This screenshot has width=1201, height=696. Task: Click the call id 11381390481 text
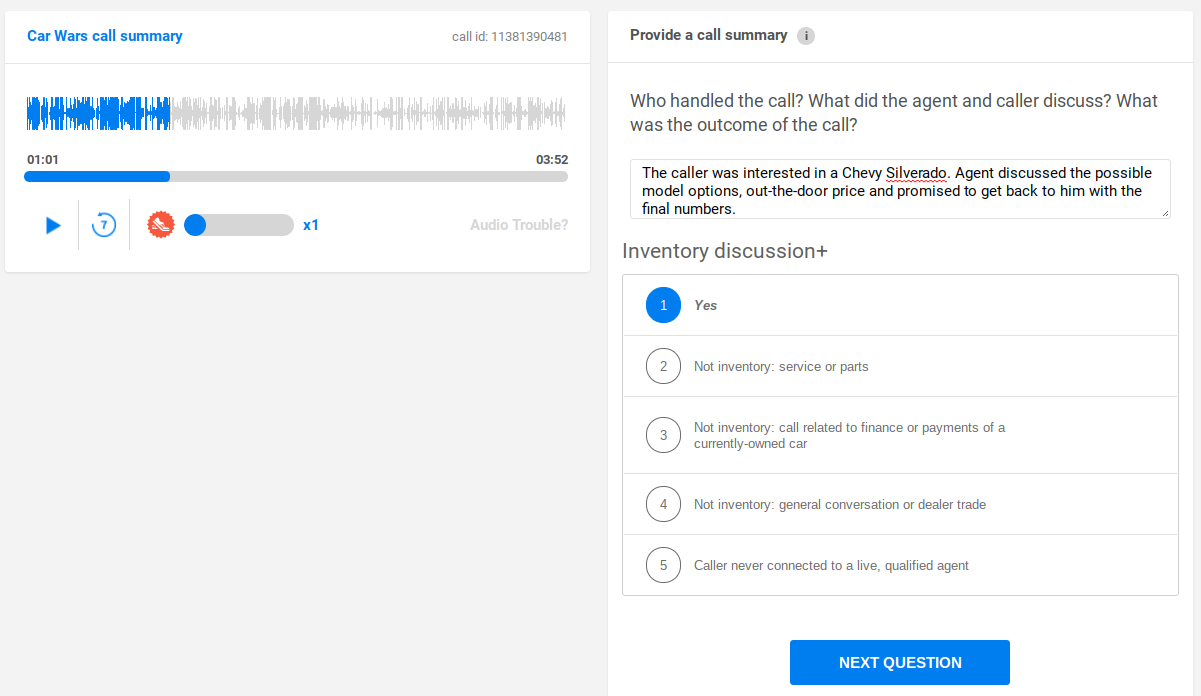pos(510,37)
